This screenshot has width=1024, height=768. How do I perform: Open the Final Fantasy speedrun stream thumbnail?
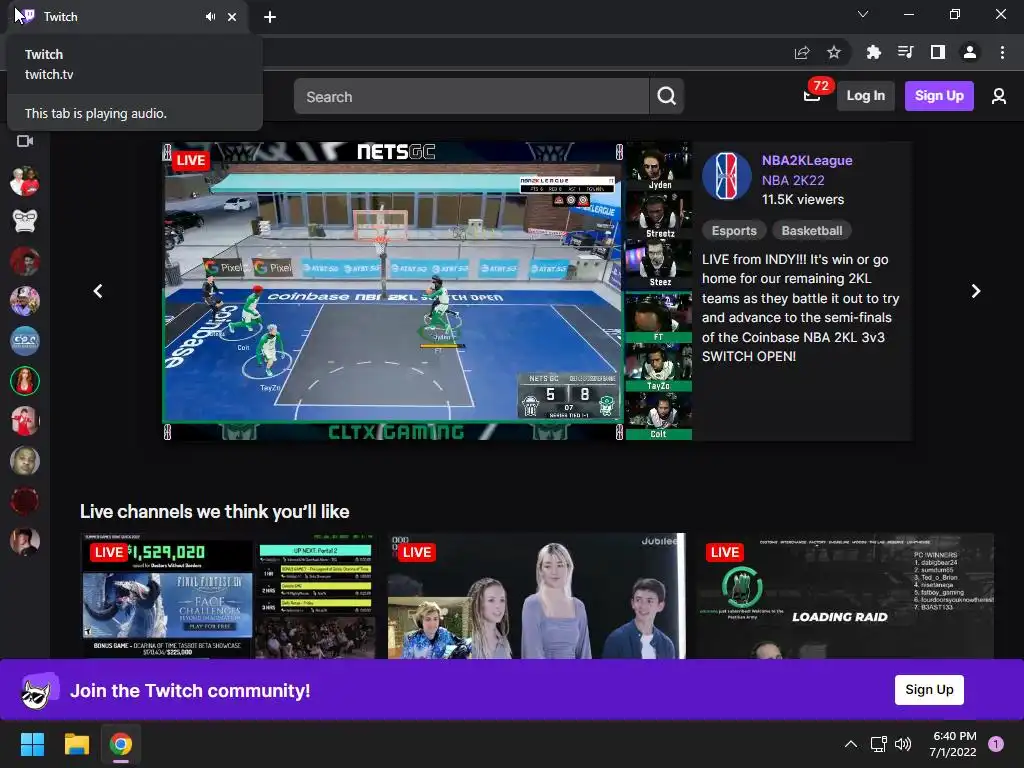(228, 596)
